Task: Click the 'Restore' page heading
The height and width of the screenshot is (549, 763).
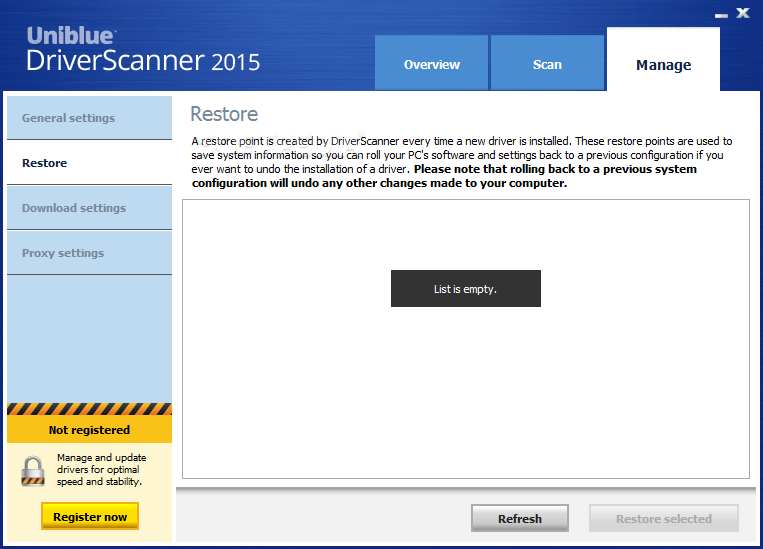Action: click(x=224, y=114)
